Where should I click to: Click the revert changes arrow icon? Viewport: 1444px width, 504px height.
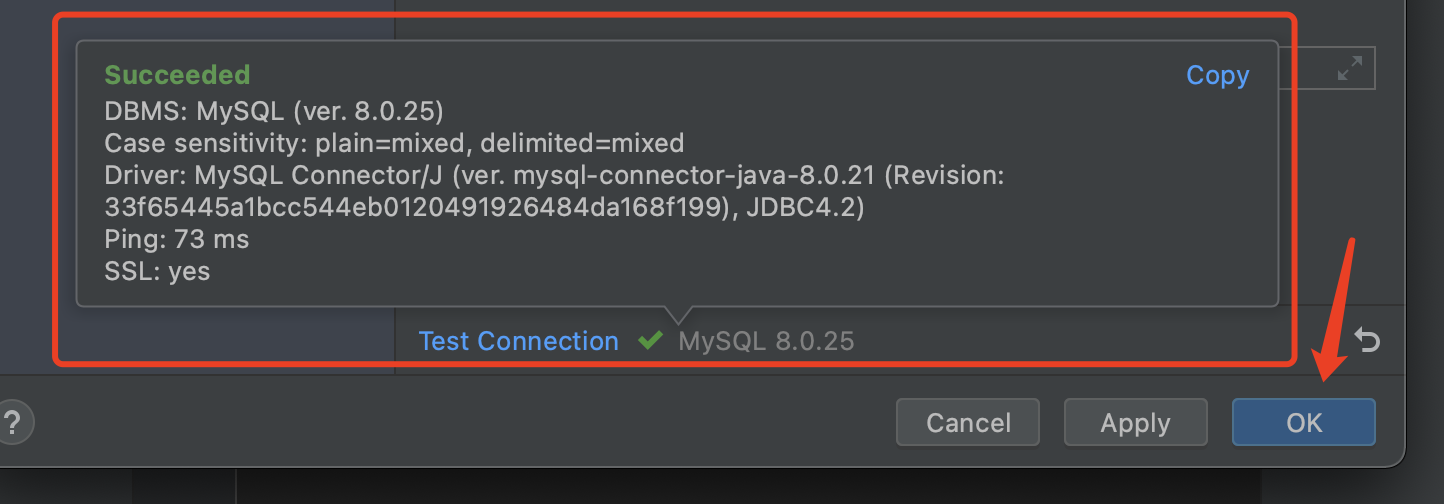[1367, 341]
